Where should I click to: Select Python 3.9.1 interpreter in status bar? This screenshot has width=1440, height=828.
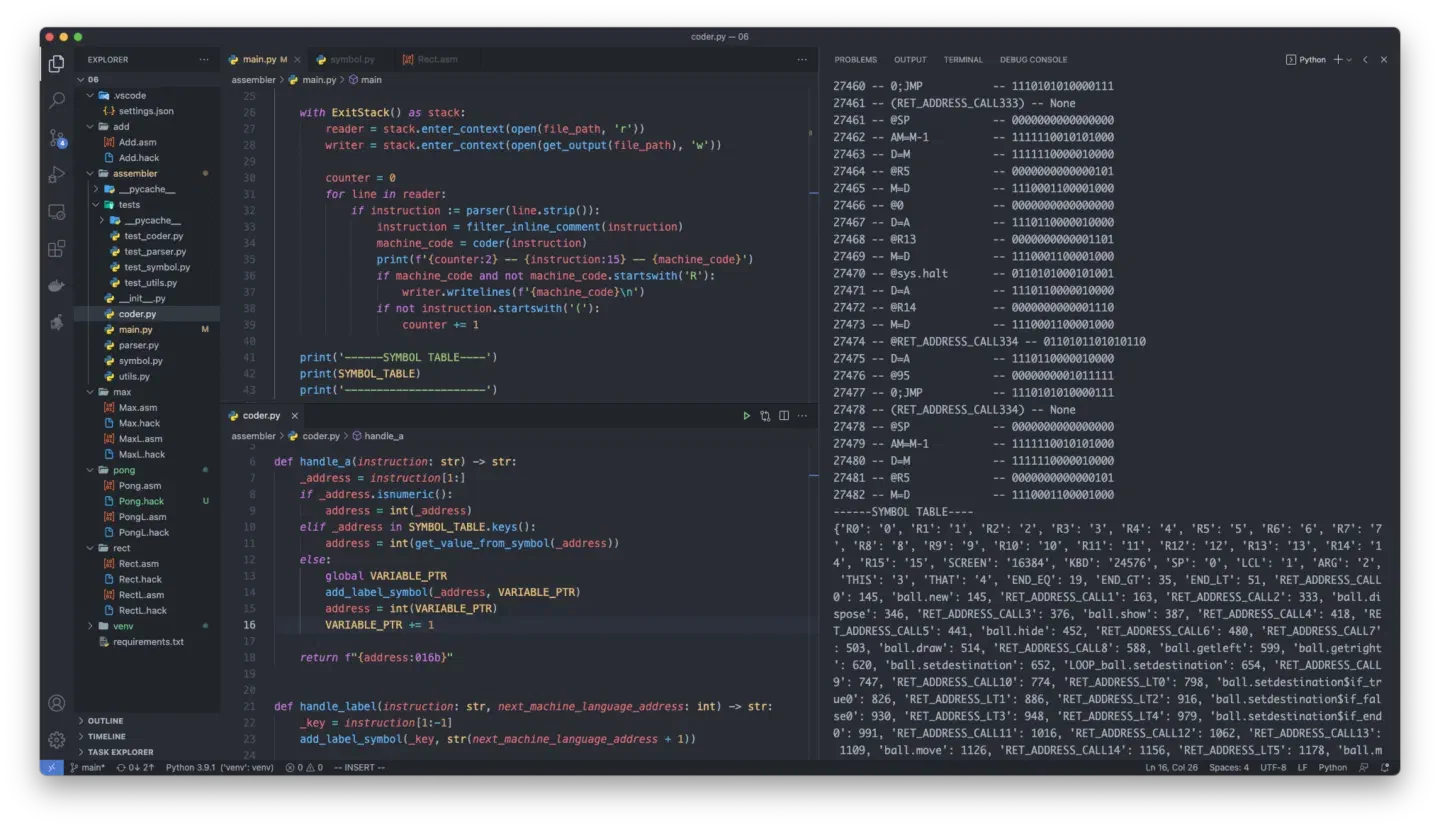220,768
